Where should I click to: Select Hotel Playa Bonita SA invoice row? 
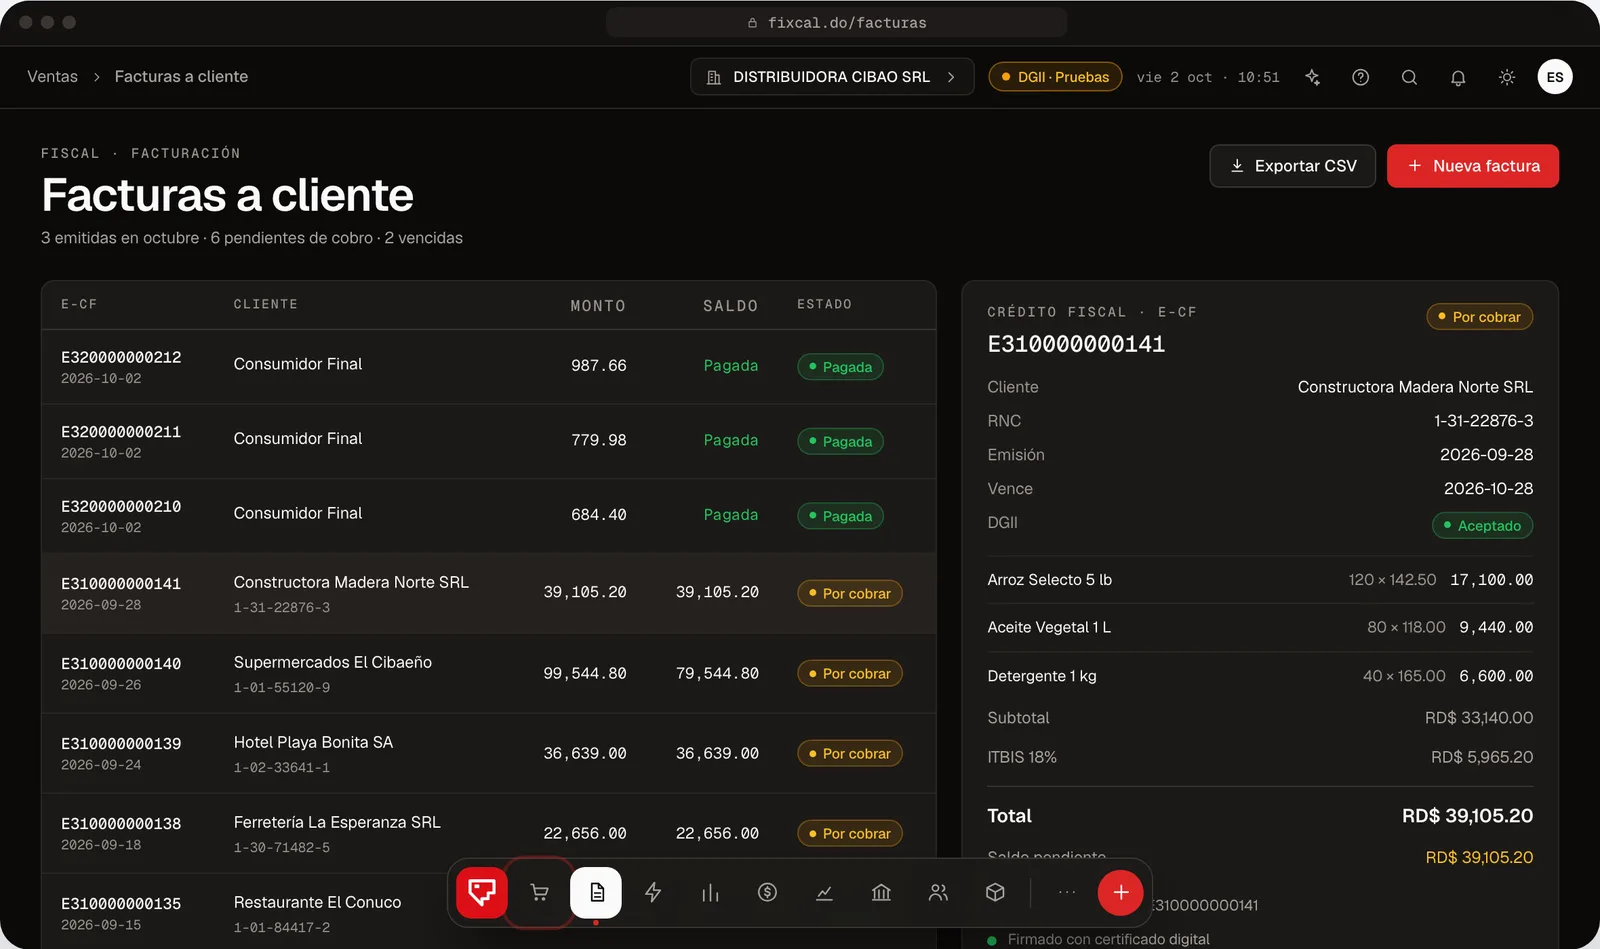point(489,753)
